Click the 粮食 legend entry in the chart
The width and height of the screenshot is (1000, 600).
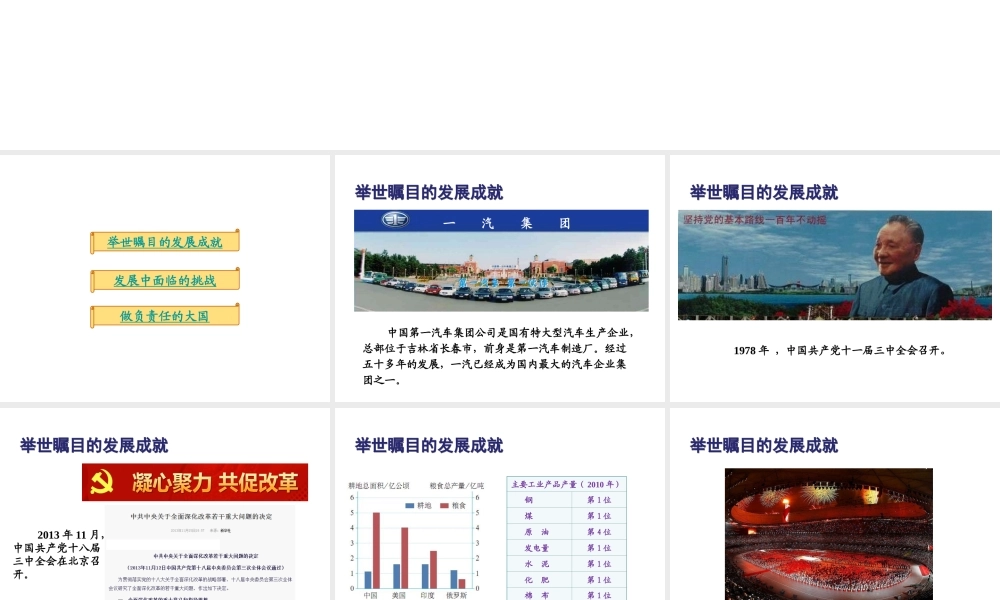coord(453,506)
